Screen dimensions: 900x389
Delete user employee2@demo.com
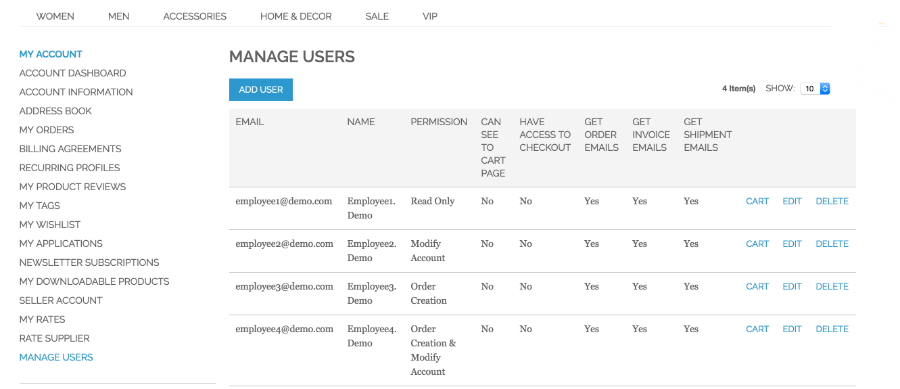832,244
